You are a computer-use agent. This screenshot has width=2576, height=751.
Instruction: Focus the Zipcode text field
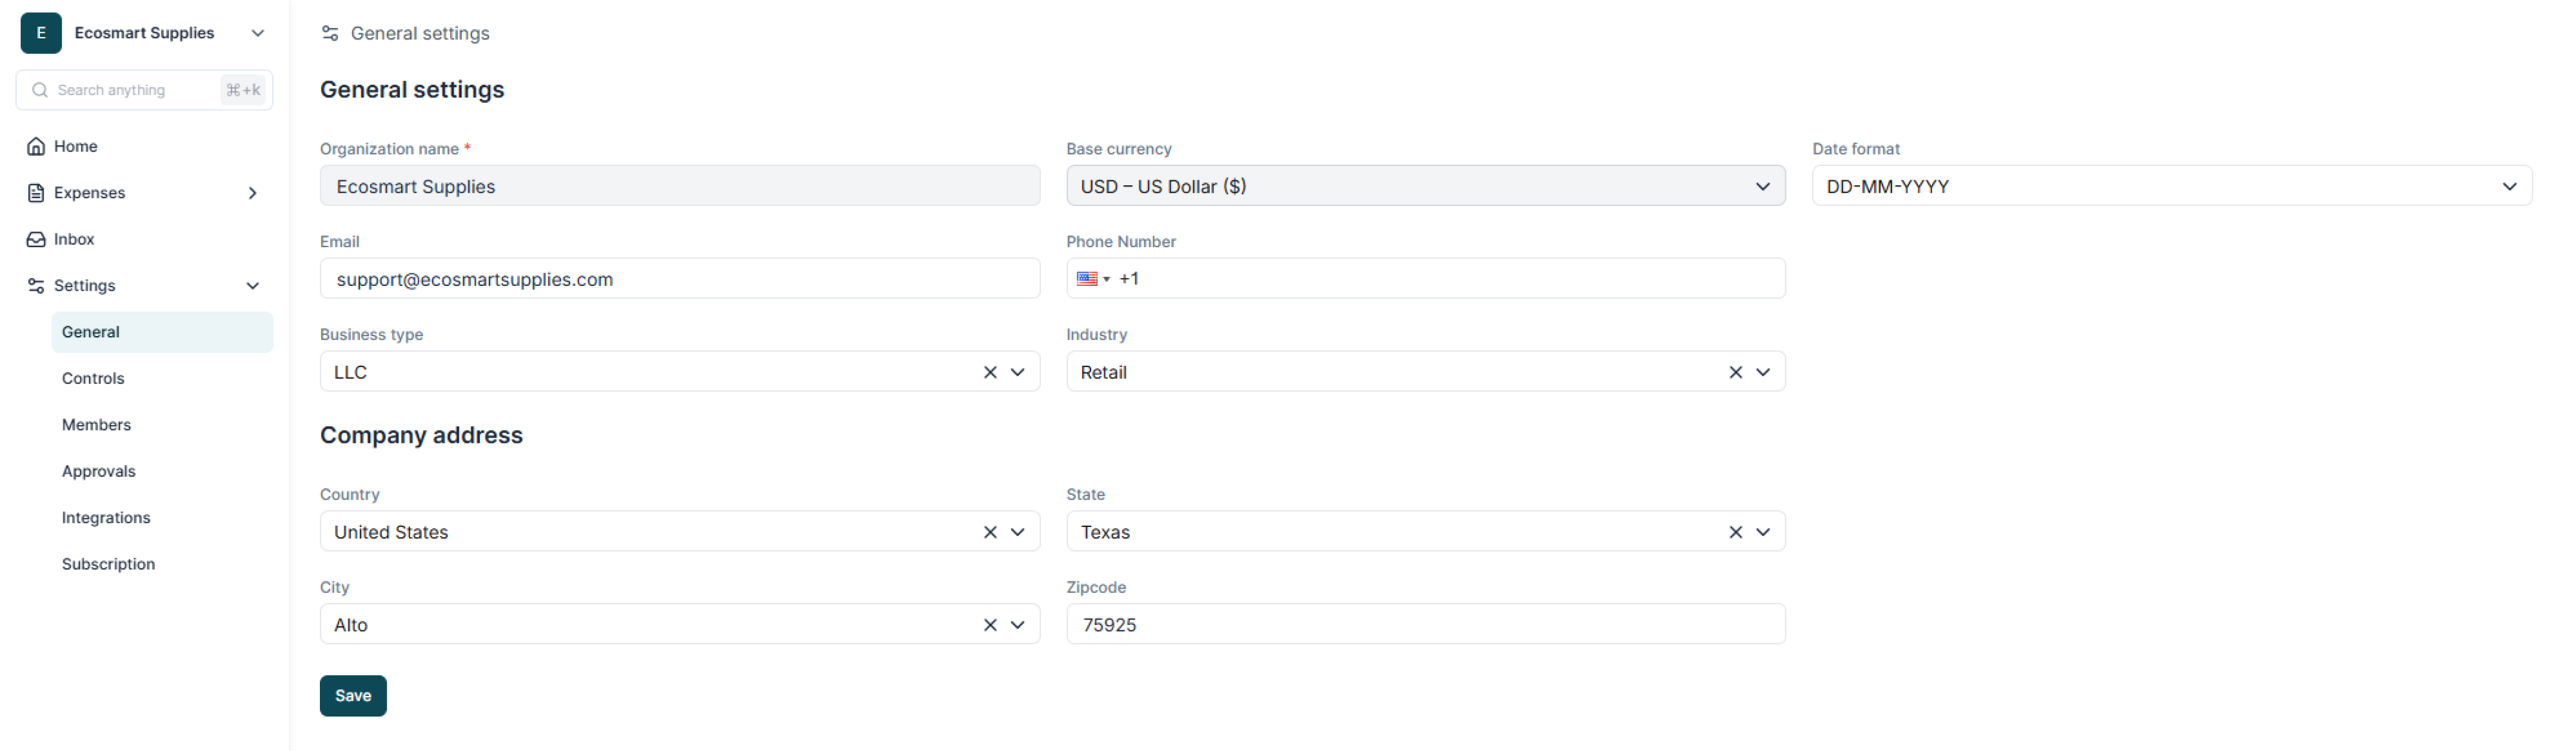coord(1425,625)
